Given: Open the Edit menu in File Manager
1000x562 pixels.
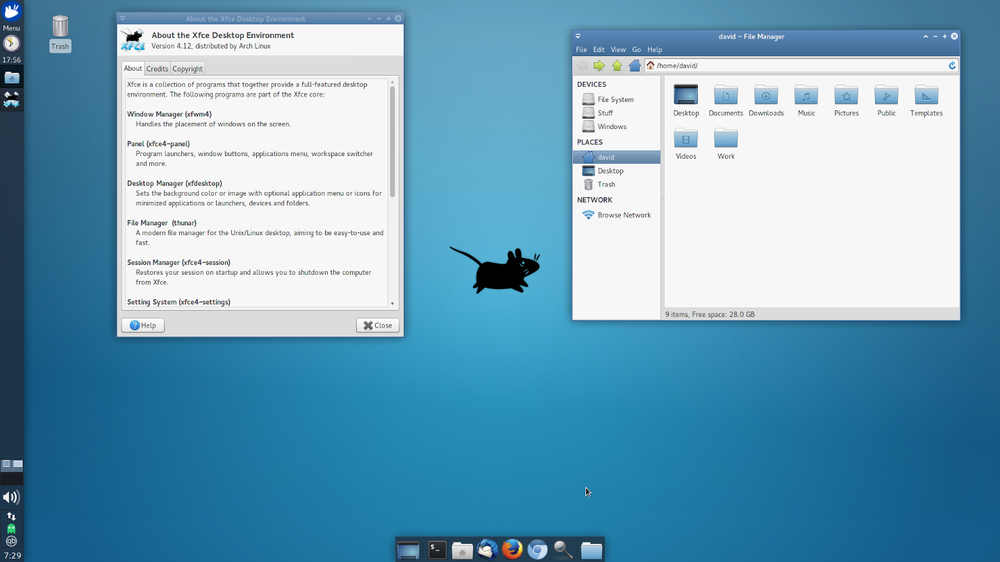Looking at the screenshot, I should coord(598,49).
